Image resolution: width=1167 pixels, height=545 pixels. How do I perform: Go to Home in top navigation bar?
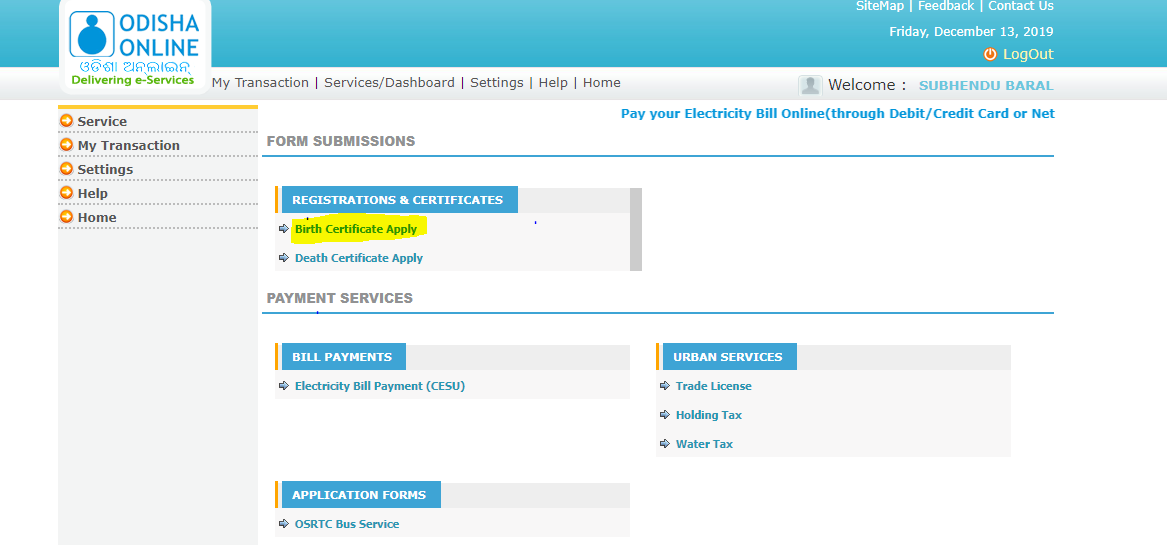601,83
